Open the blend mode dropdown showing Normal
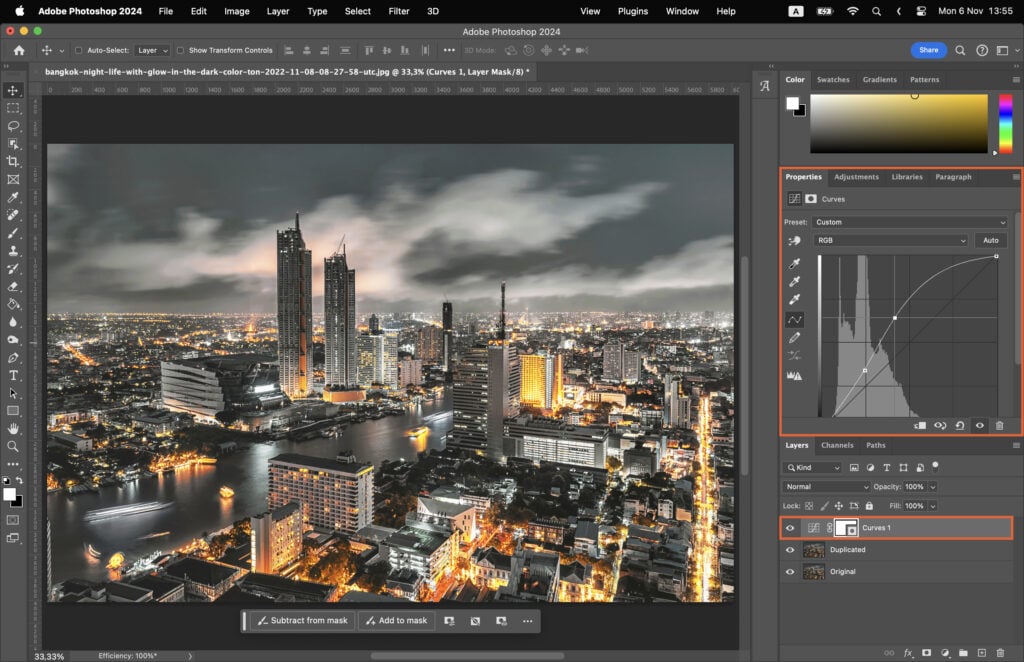The height and width of the screenshot is (662, 1024). coord(825,487)
